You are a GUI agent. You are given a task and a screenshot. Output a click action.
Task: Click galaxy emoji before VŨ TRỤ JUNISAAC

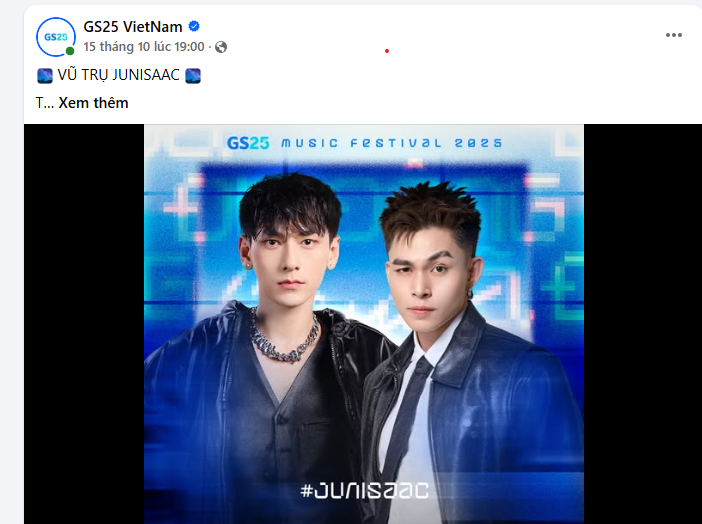(x=45, y=75)
